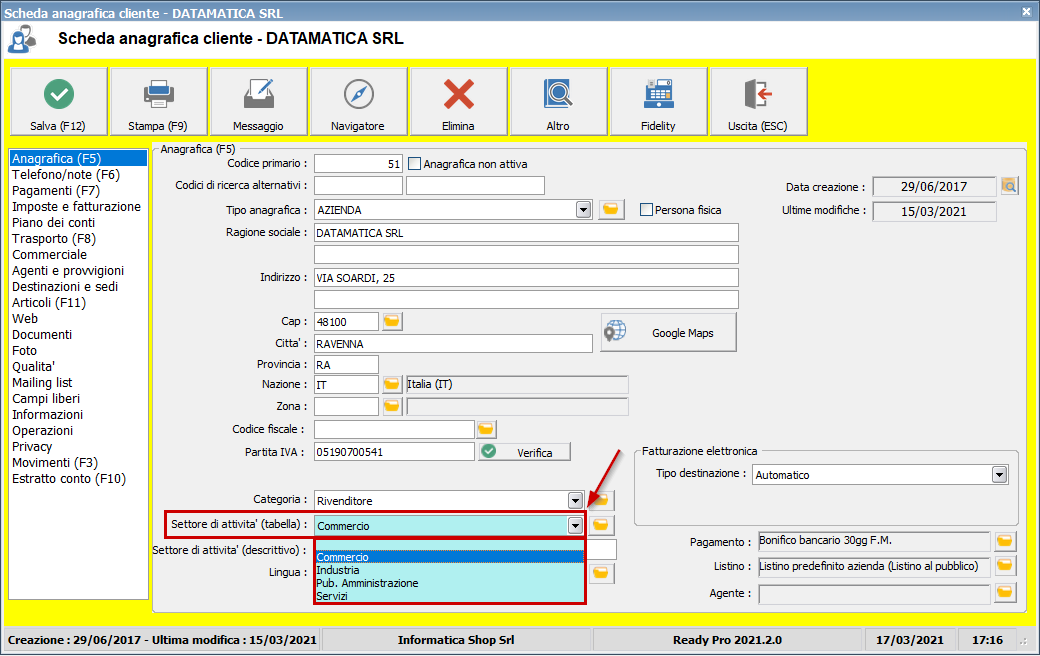This screenshot has width=1040, height=656.
Task: Edit the Ragione sociale field
Action: (526, 233)
